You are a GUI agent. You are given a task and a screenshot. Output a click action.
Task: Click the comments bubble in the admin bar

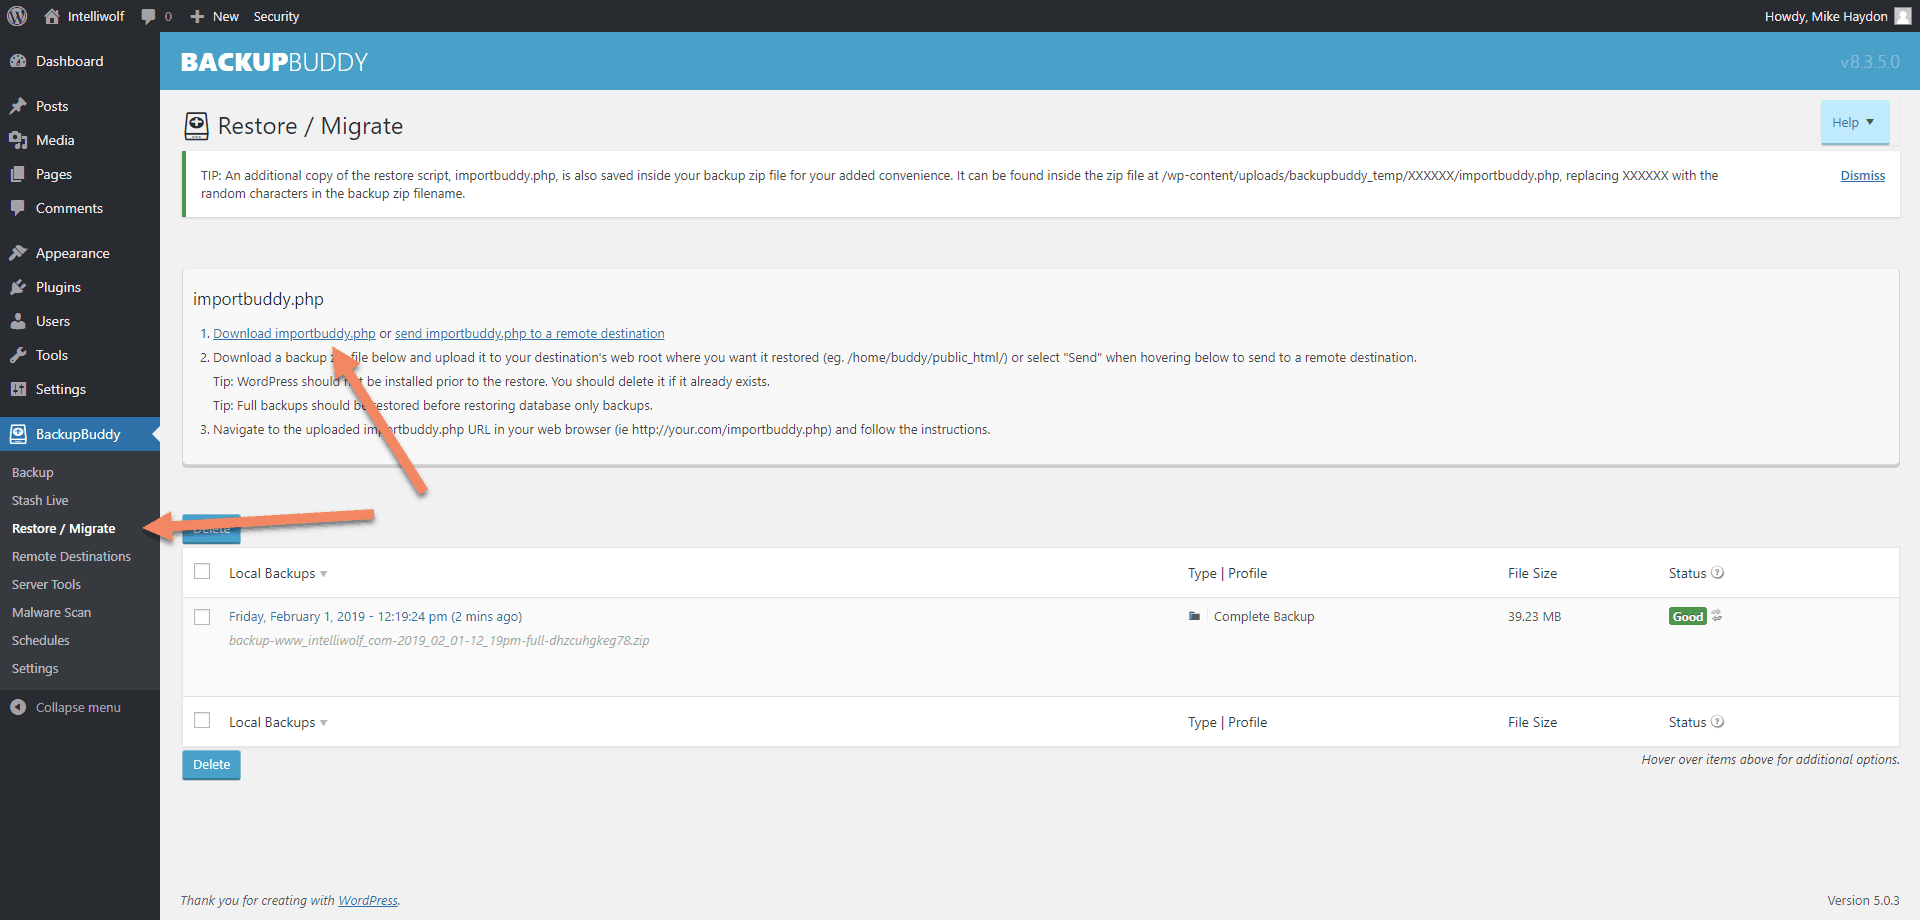click(x=148, y=16)
